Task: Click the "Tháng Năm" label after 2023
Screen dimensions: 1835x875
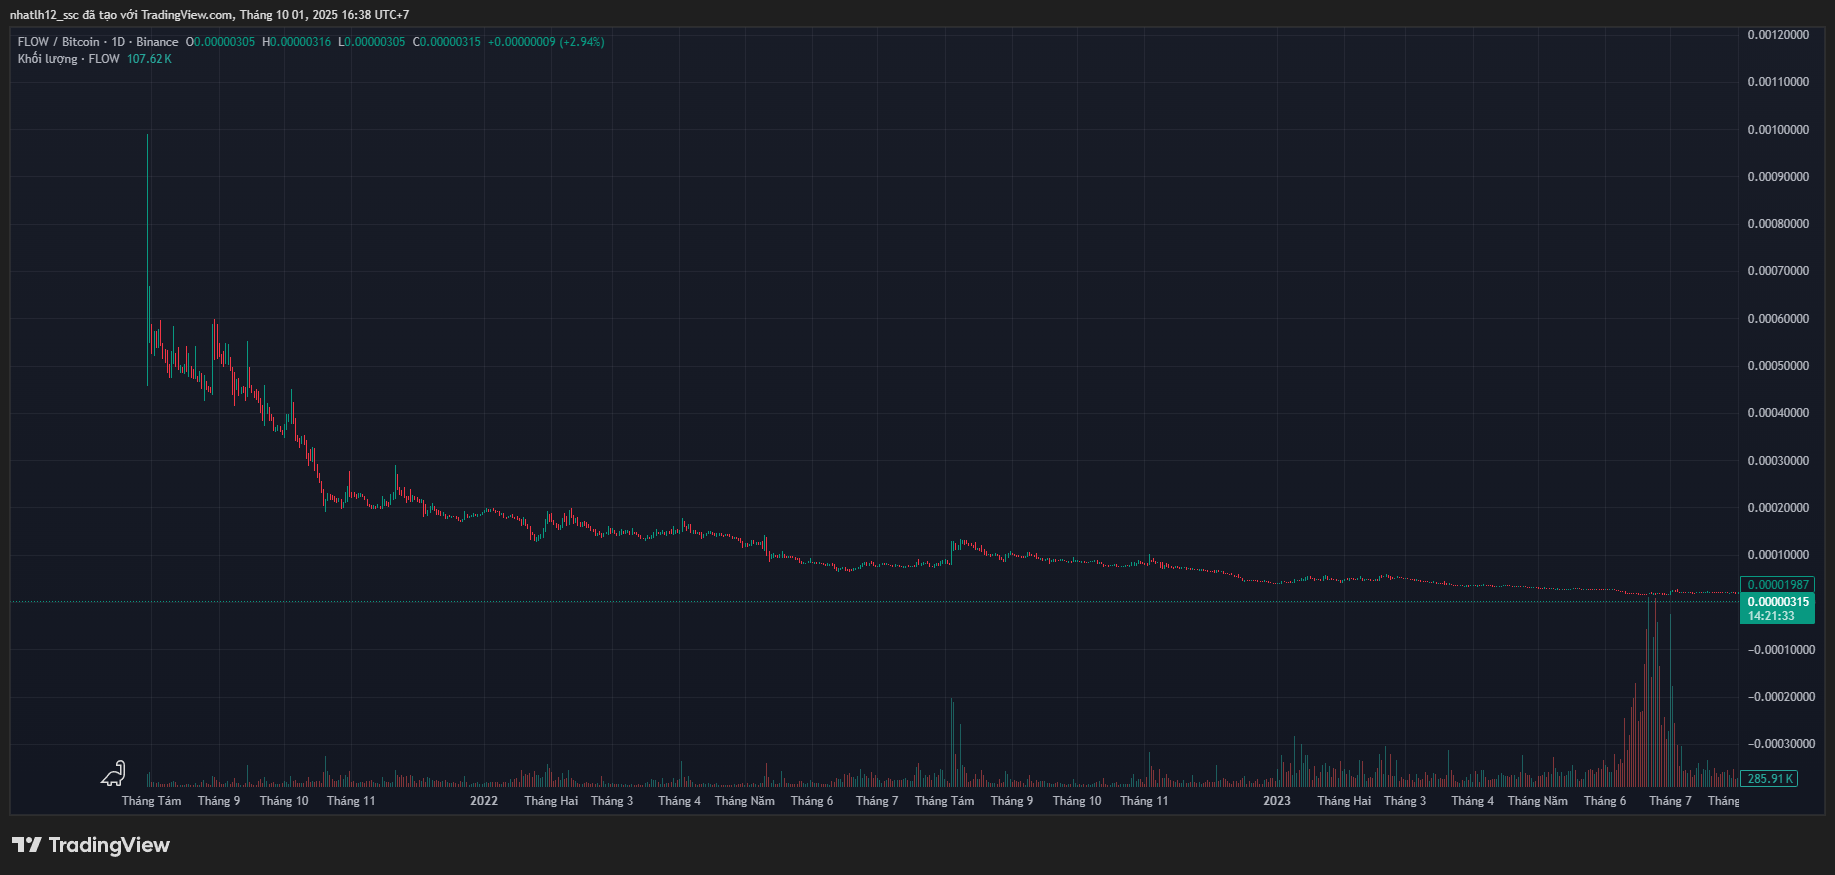Action: [1538, 801]
